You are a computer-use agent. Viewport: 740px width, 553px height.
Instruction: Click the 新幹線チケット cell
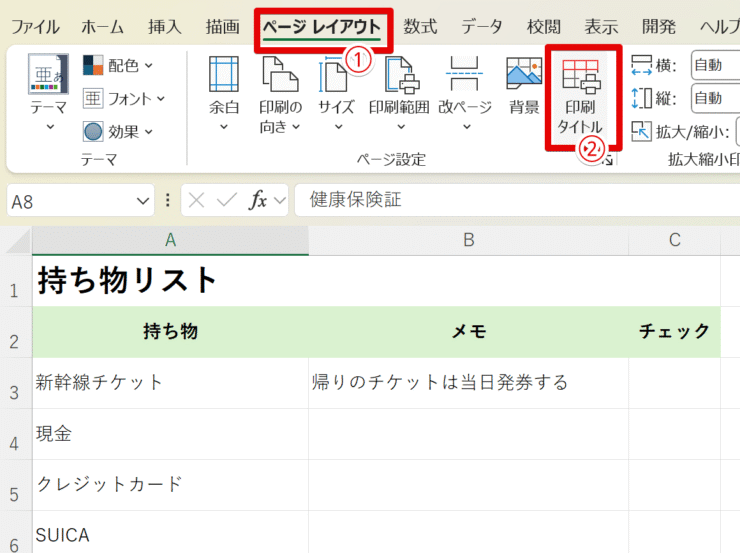[x=170, y=383]
